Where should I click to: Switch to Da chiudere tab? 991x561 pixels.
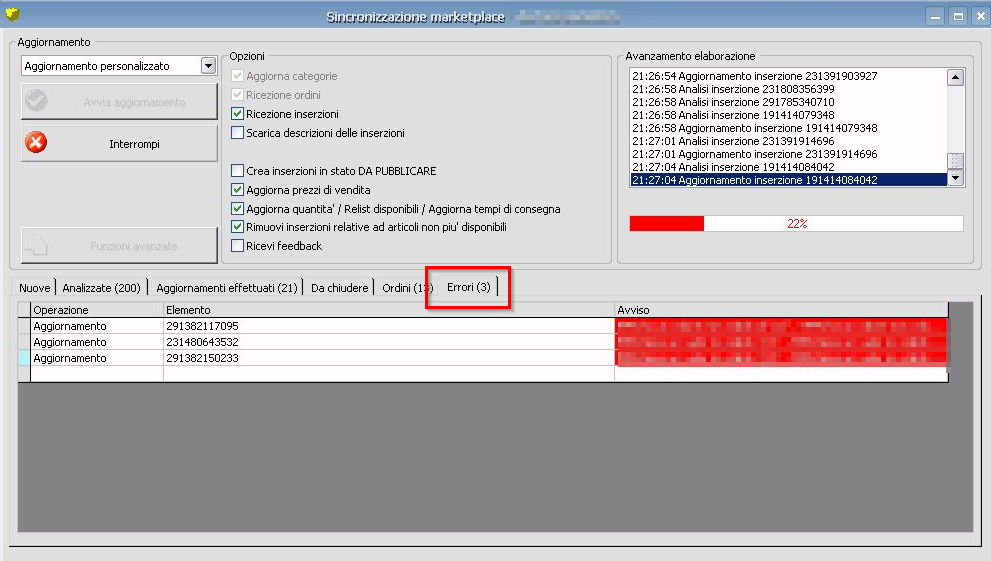[339, 288]
